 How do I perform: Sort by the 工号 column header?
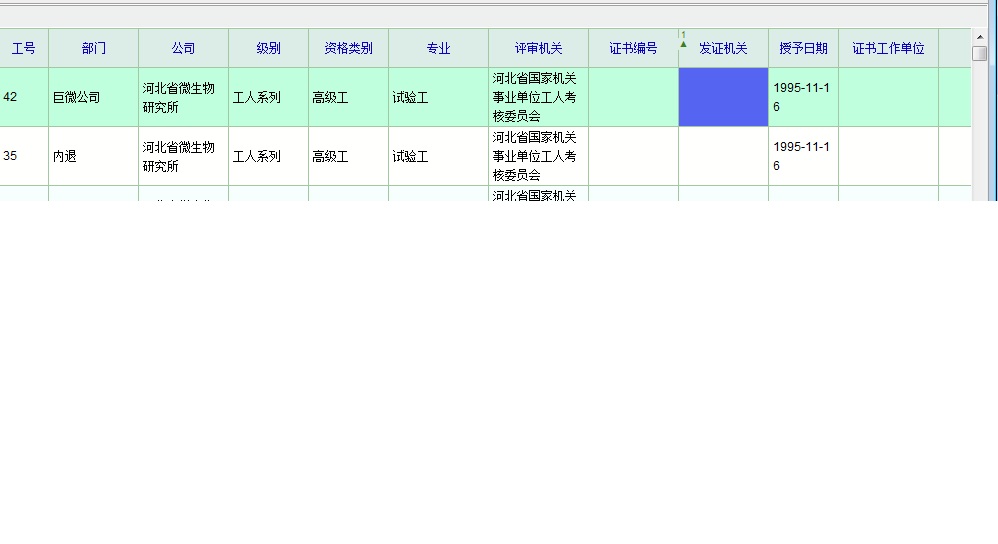tap(23, 48)
